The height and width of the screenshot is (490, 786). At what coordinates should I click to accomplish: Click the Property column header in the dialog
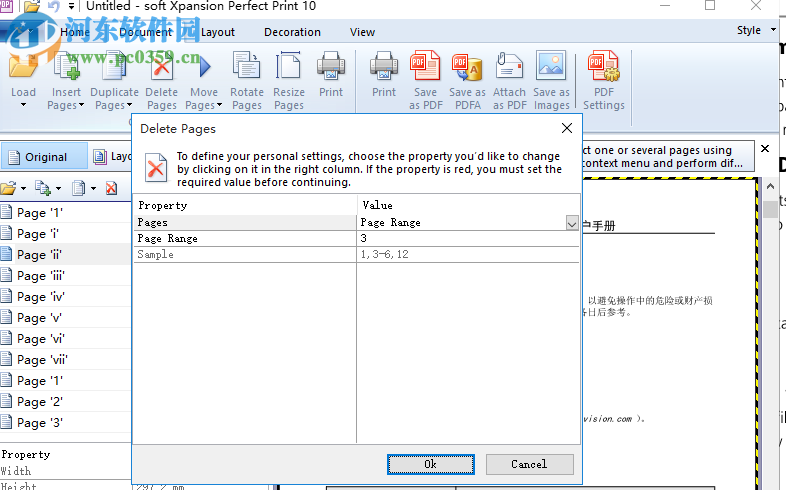click(162, 205)
